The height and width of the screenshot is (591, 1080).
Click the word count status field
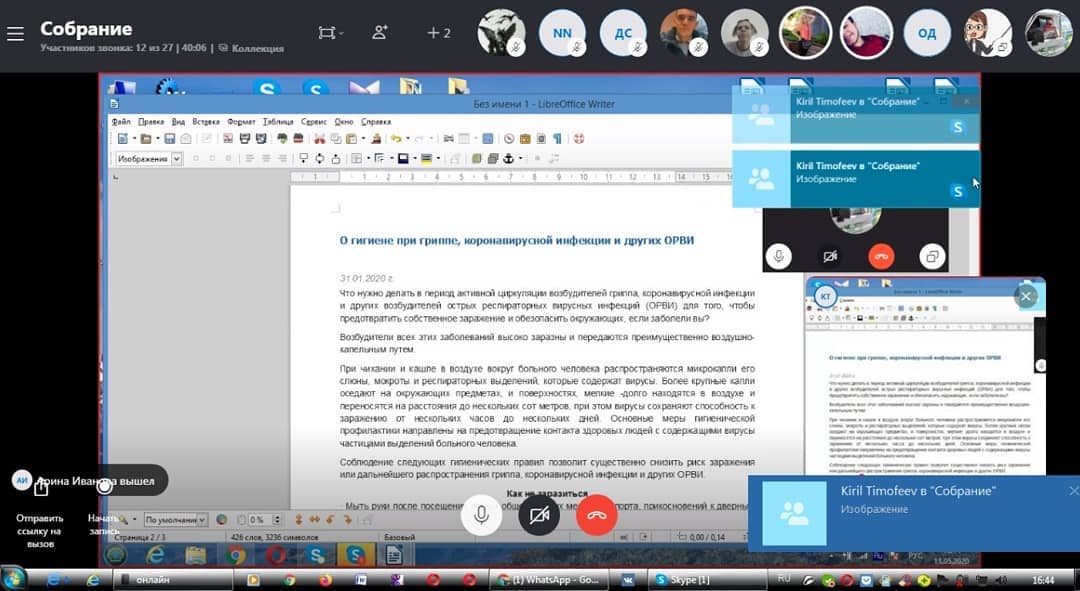pyautogui.click(x=274, y=537)
